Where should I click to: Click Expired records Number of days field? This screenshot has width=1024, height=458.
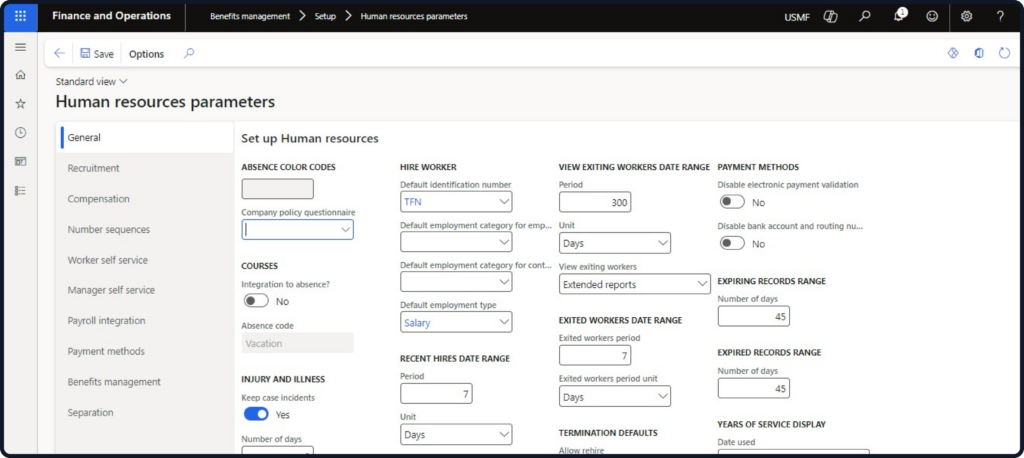point(754,388)
